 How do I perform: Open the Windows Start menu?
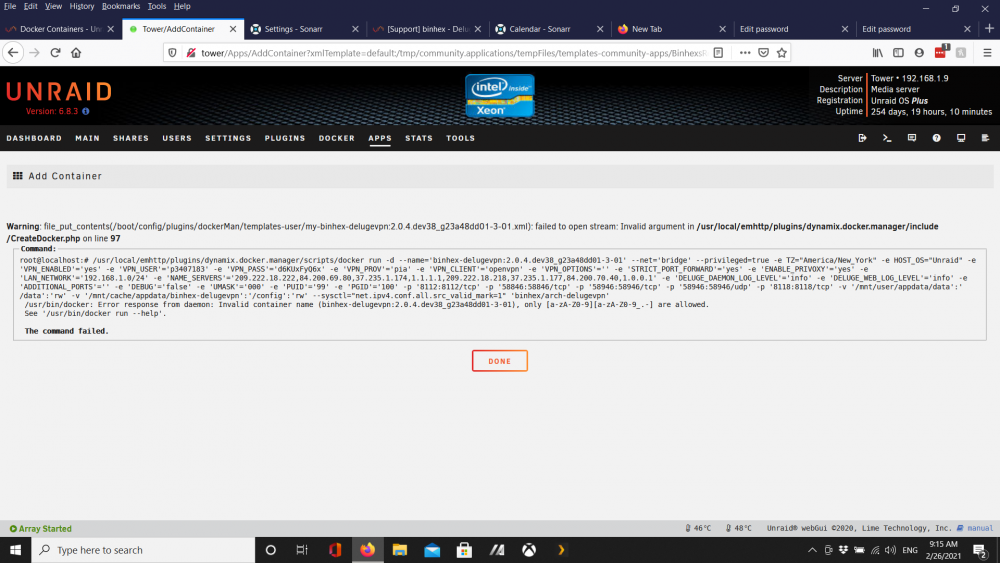click(15, 550)
